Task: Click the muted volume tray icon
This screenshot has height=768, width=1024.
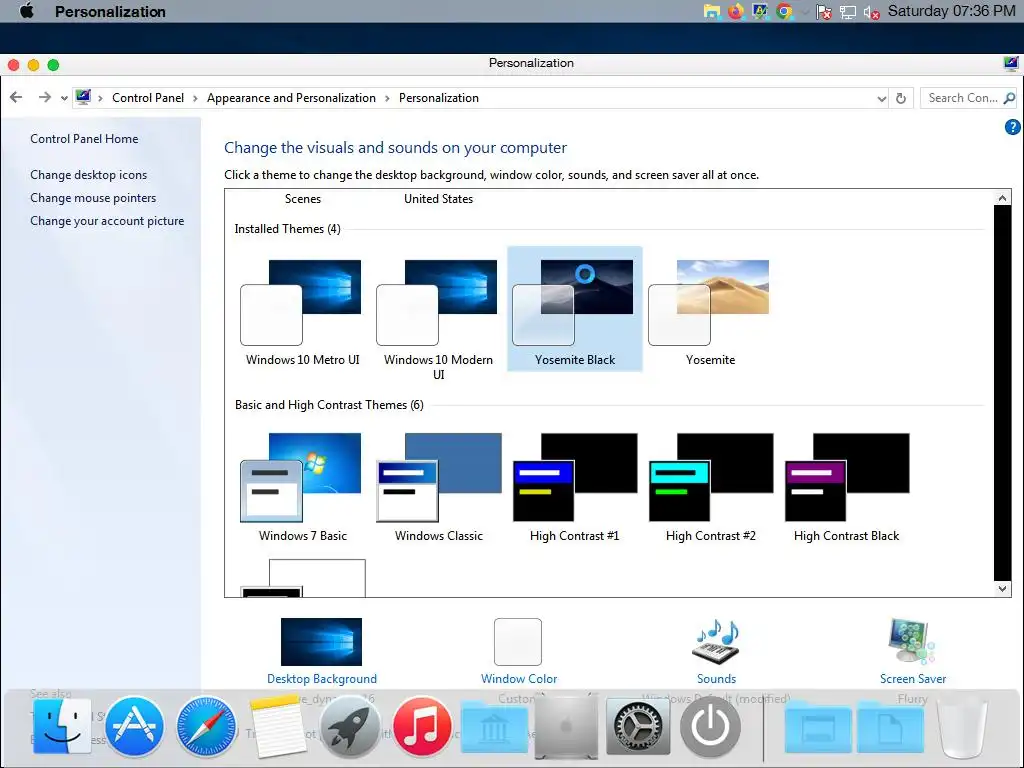Action: 871,12
